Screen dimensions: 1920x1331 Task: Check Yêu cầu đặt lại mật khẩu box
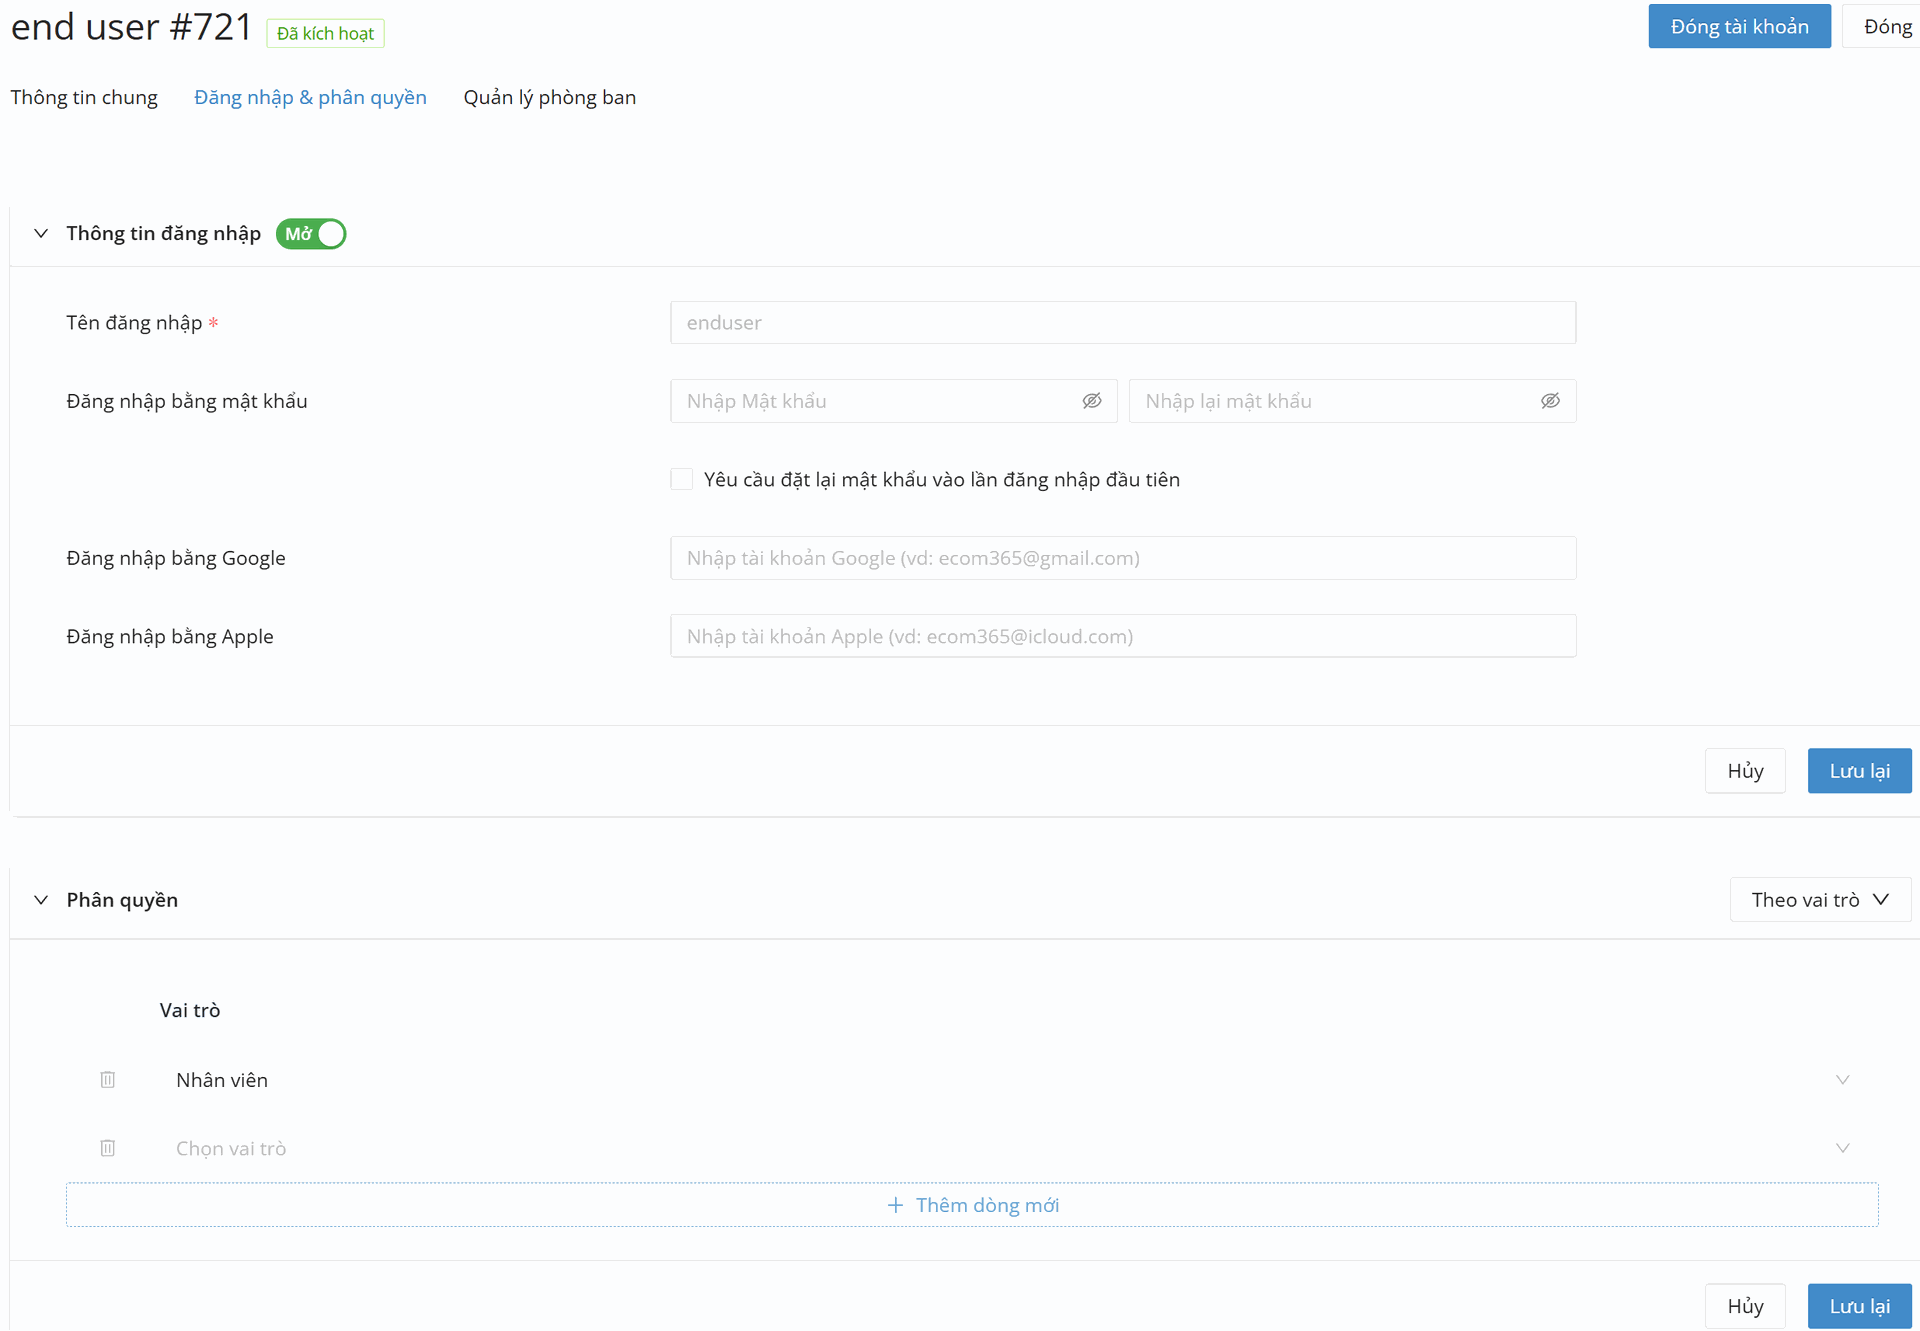(682, 480)
